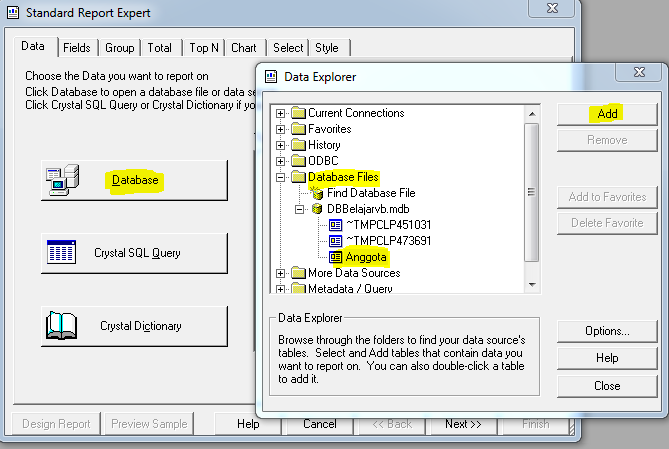This screenshot has width=669, height=449.
Task: Click the ~TMPCLP451031 table icon
Action: coord(335,225)
